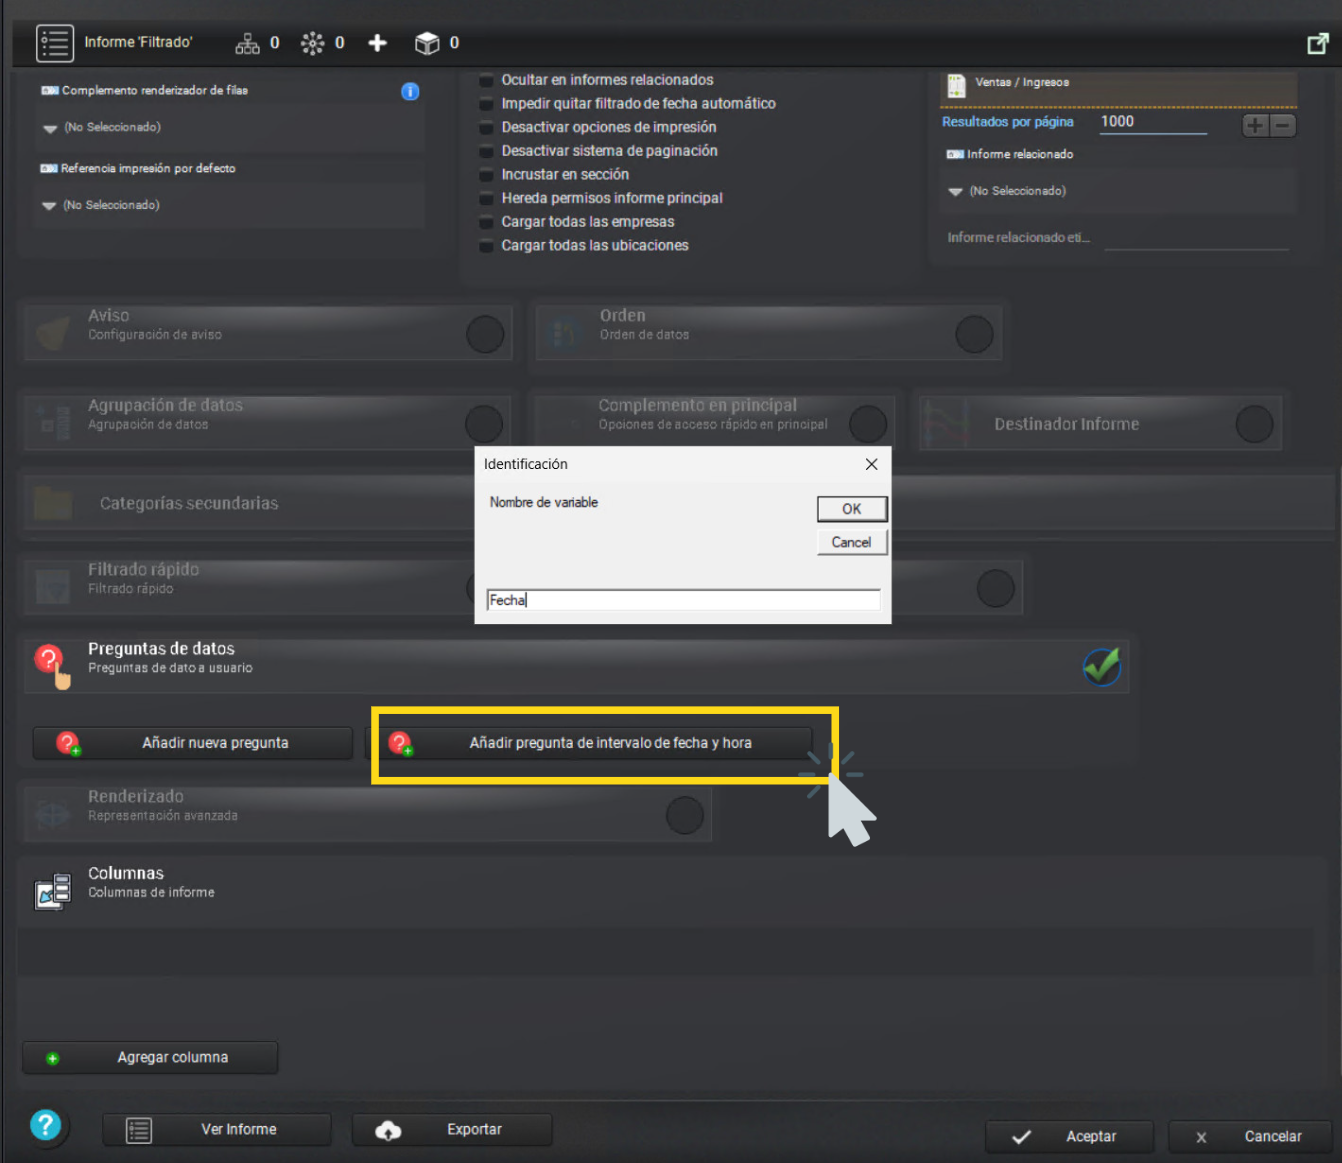Toggle the Orden section circle switch
Screen dimensions: 1342x1163
tap(974, 334)
